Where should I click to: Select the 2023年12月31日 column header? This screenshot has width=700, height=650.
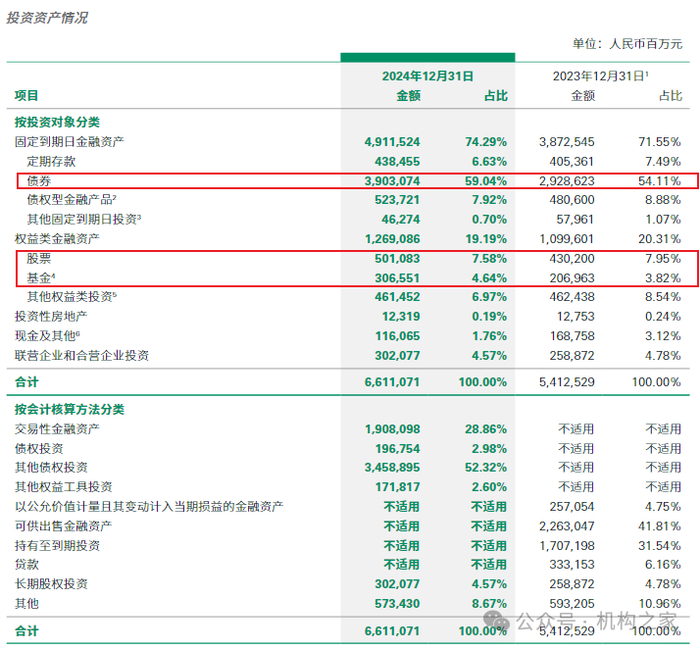[600, 76]
